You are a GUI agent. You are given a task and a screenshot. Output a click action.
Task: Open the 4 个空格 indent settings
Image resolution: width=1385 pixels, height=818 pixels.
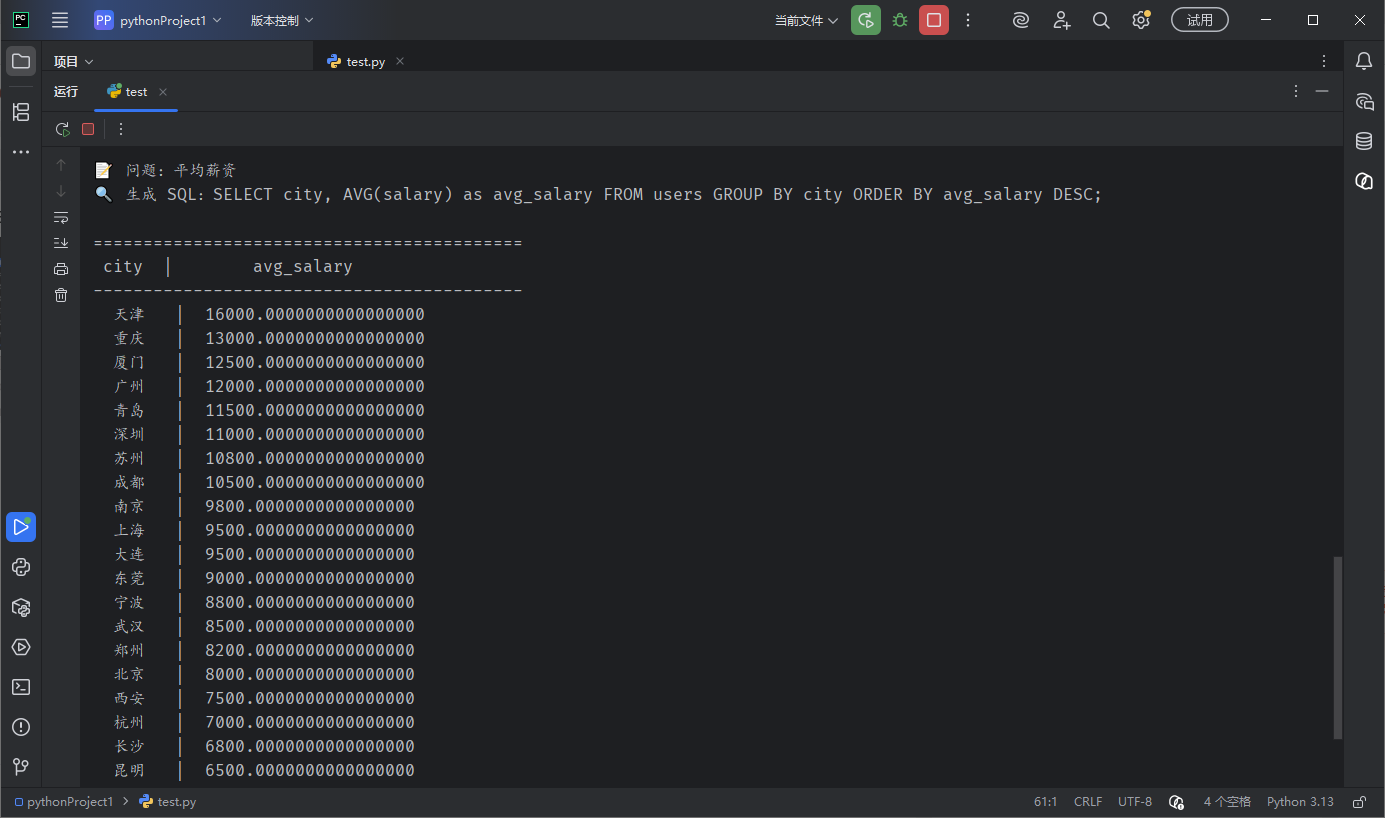[x=1227, y=802]
